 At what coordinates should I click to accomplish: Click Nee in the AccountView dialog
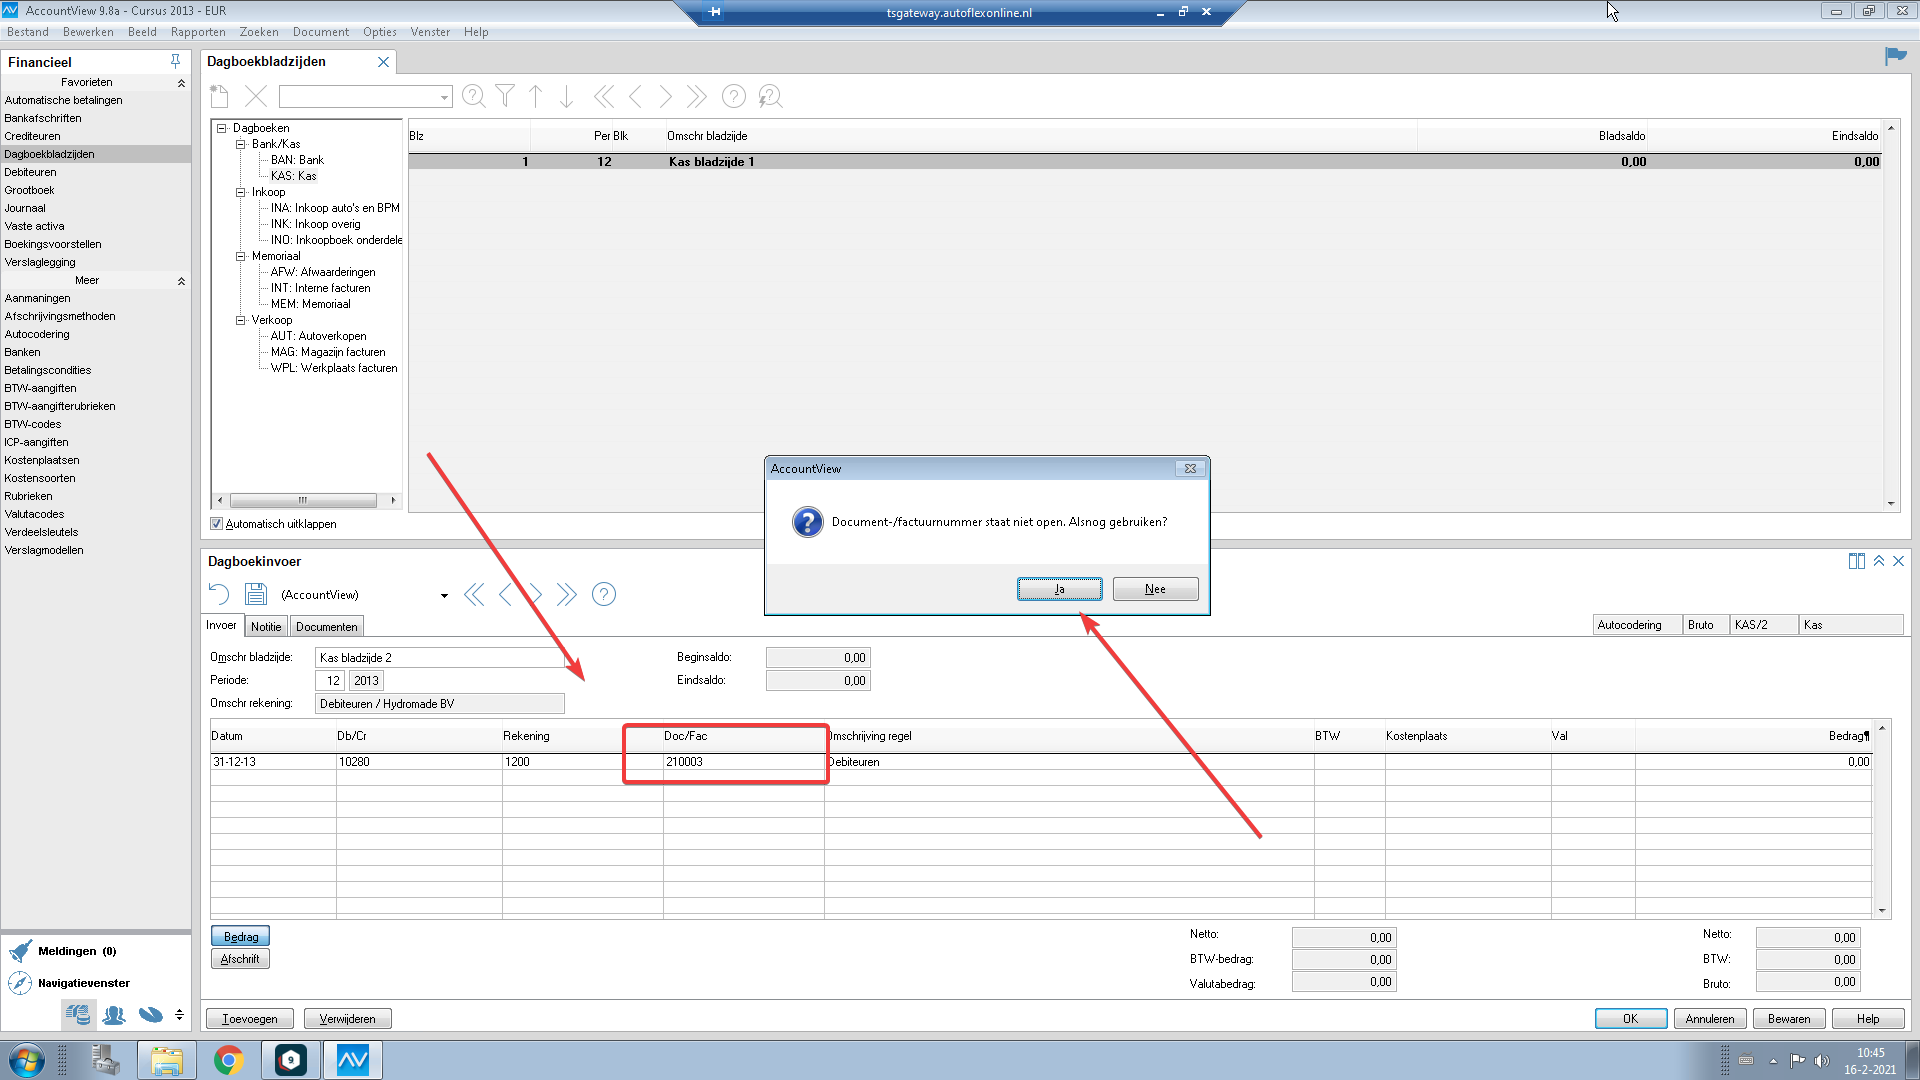(1155, 589)
